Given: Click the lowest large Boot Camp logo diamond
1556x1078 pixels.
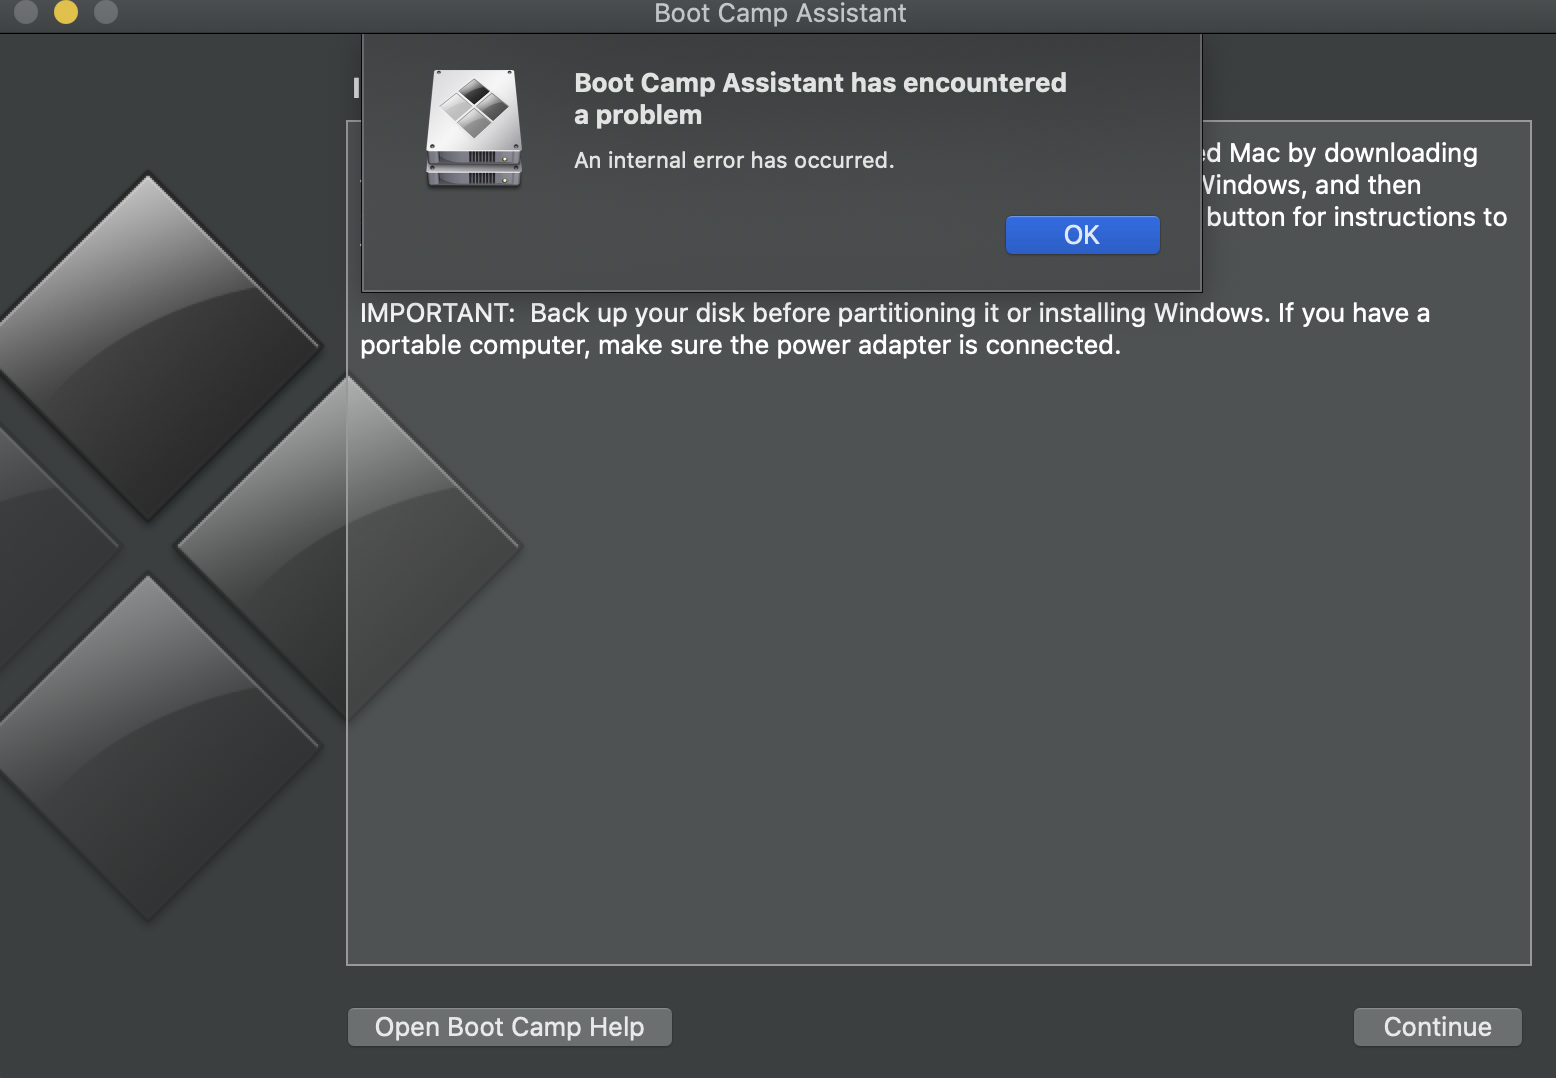Looking at the screenshot, I should tap(148, 747).
